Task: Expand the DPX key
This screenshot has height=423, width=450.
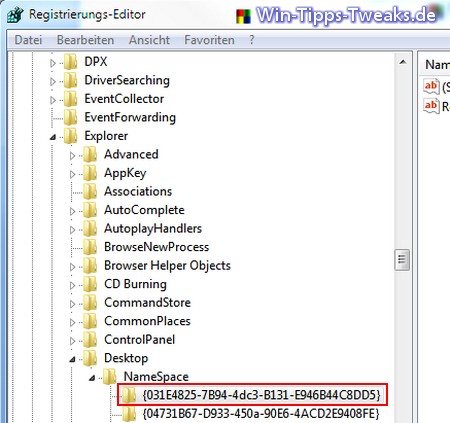Action: [x=53, y=63]
